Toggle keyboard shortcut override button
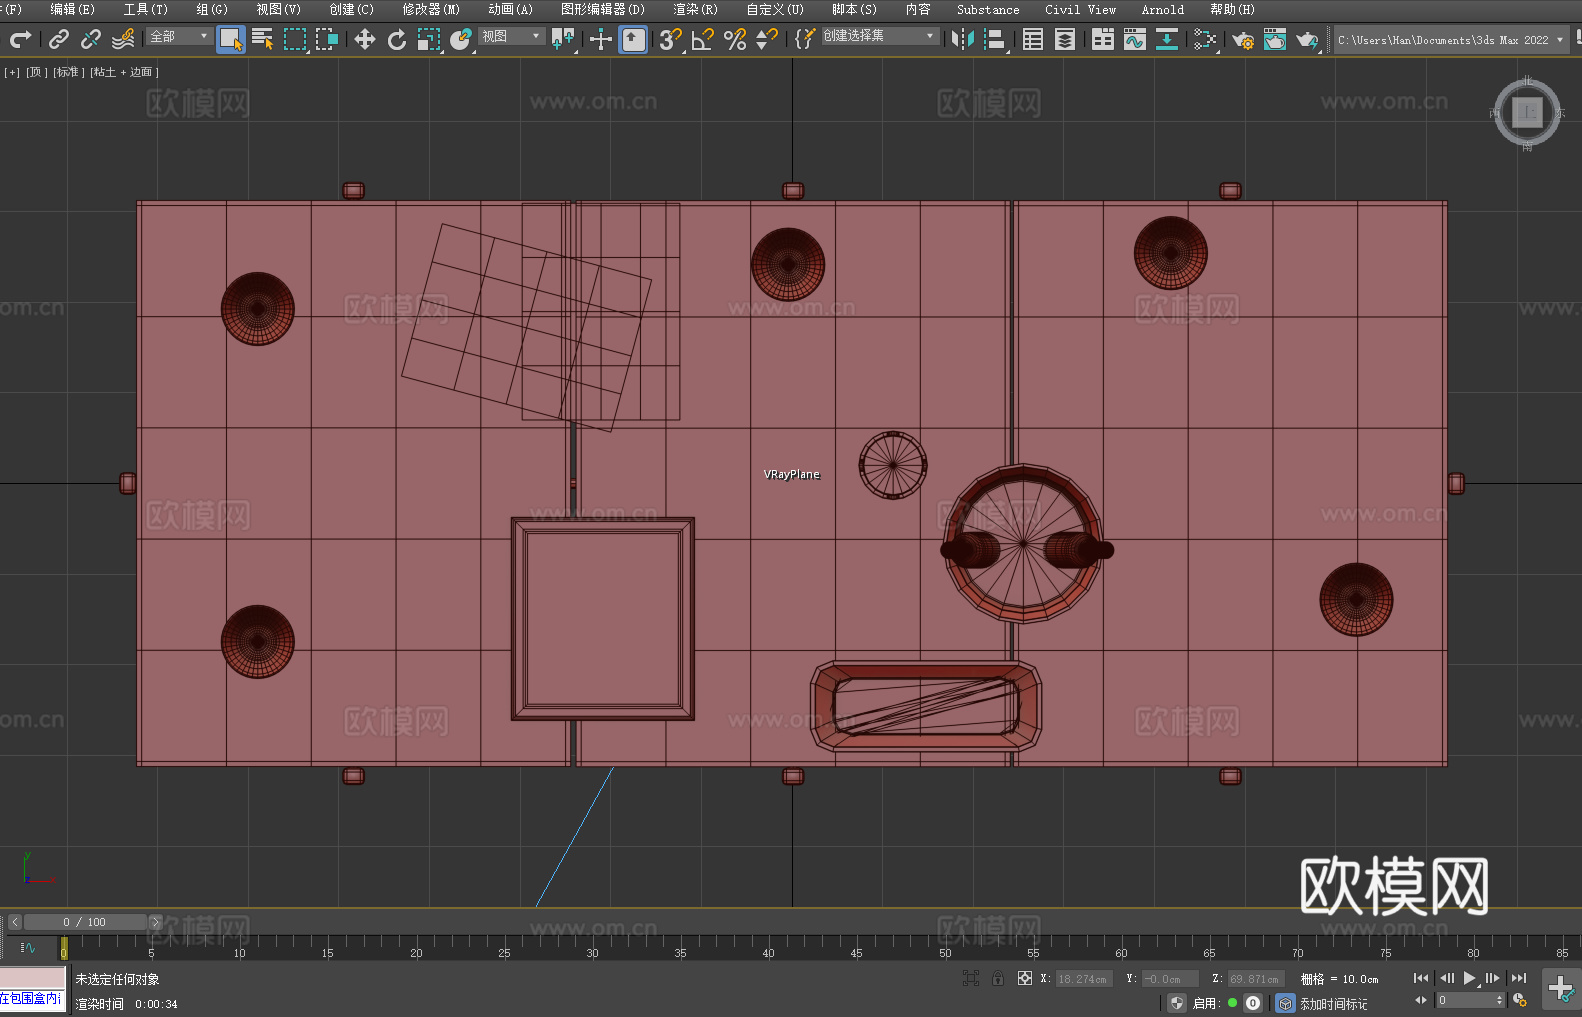This screenshot has height=1017, width=1582. pos(633,39)
